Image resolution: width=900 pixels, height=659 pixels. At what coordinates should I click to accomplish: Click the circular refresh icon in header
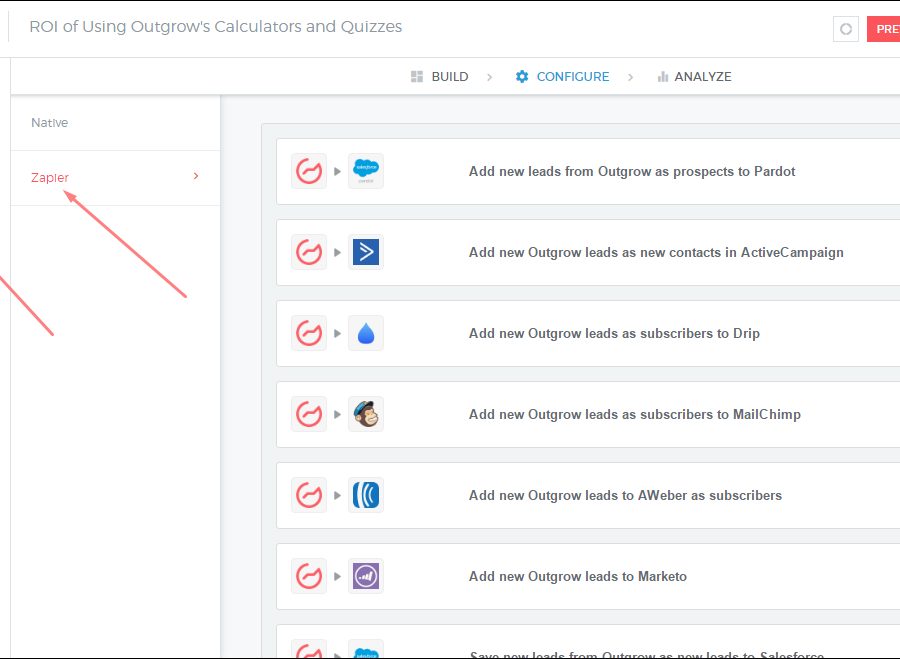point(846,29)
